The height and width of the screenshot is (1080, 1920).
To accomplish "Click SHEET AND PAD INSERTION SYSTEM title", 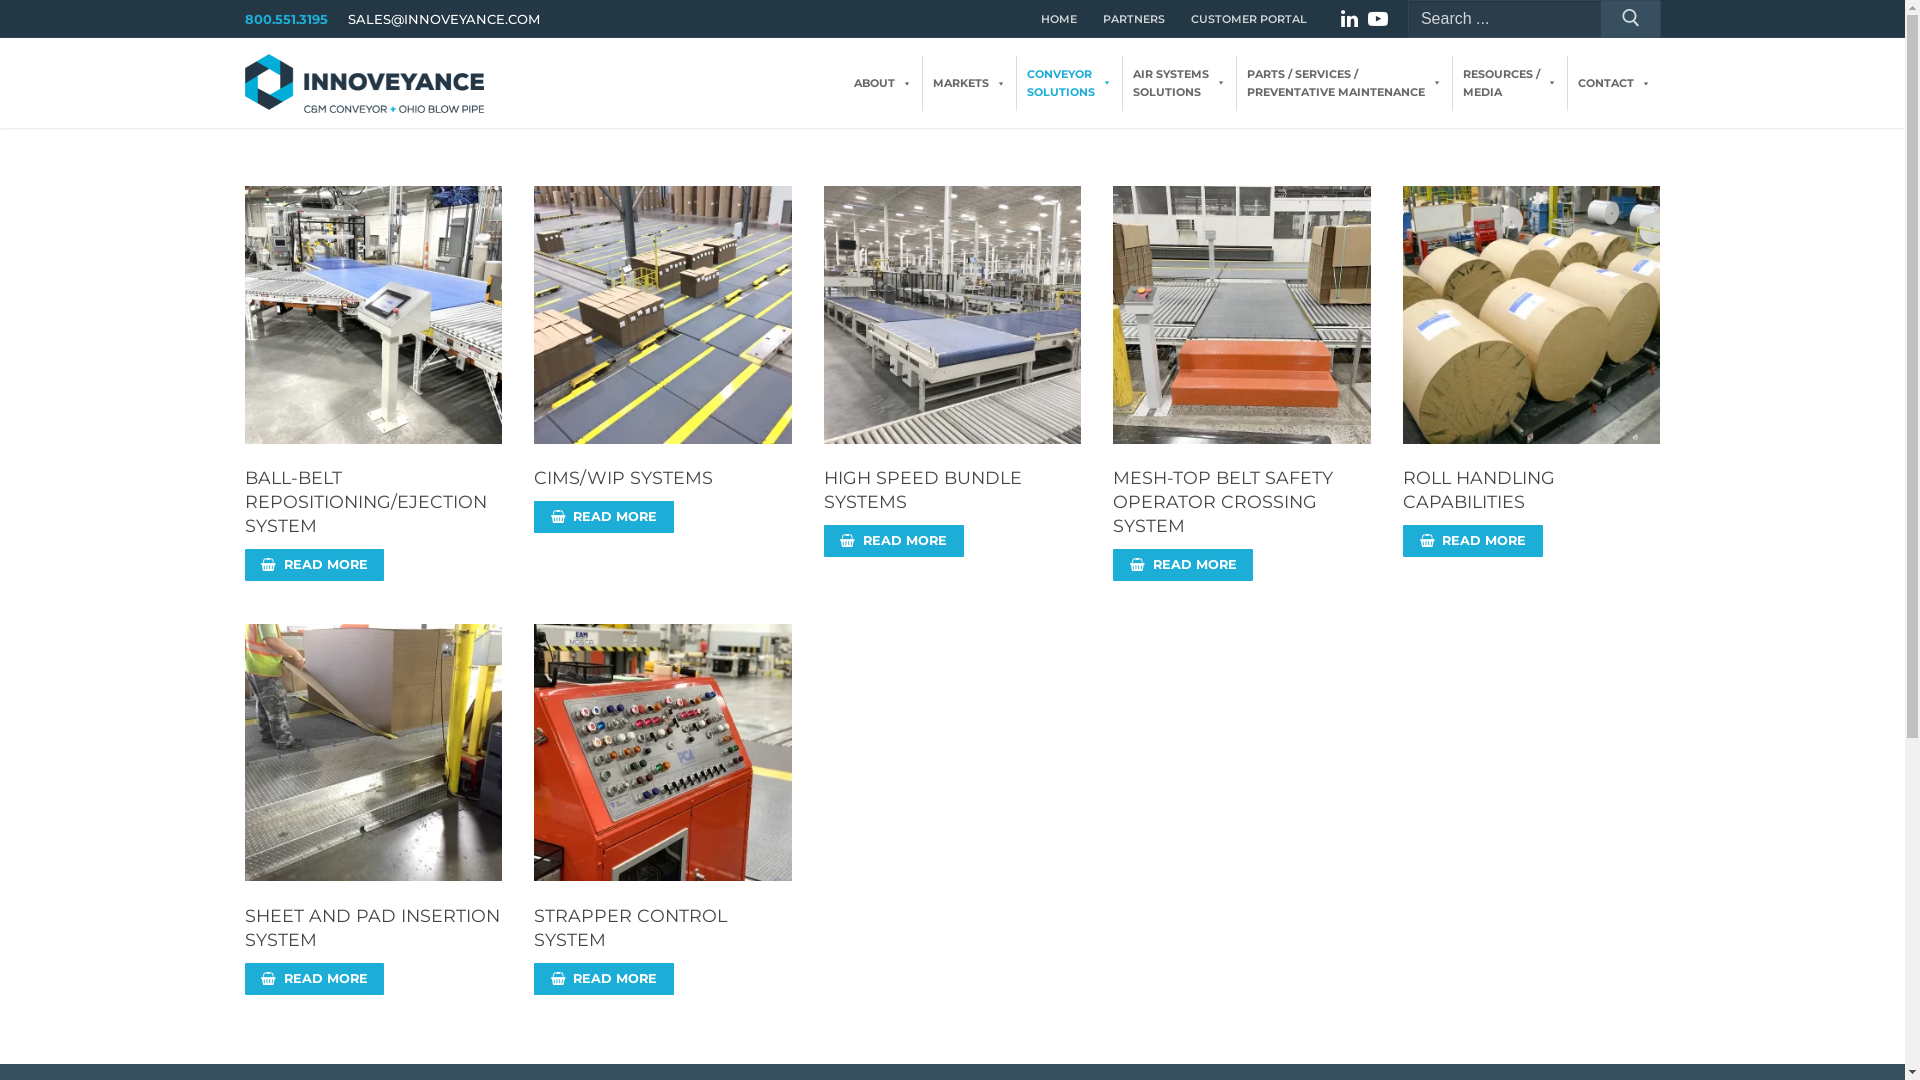I will 372,928.
